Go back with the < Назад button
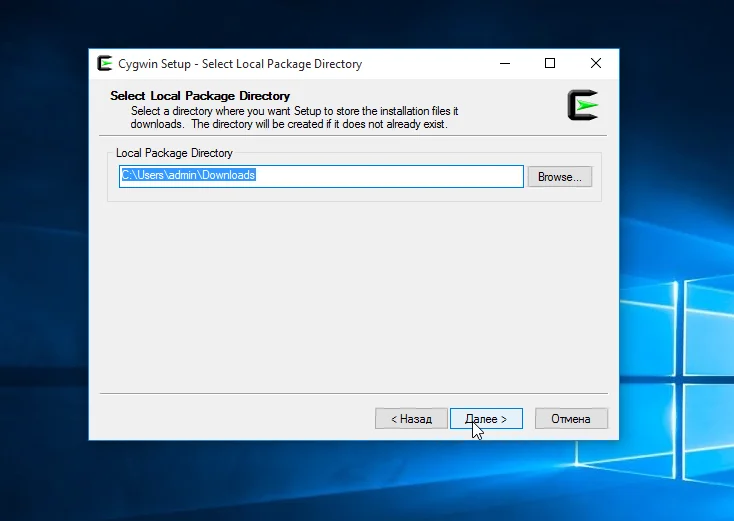 coord(411,418)
